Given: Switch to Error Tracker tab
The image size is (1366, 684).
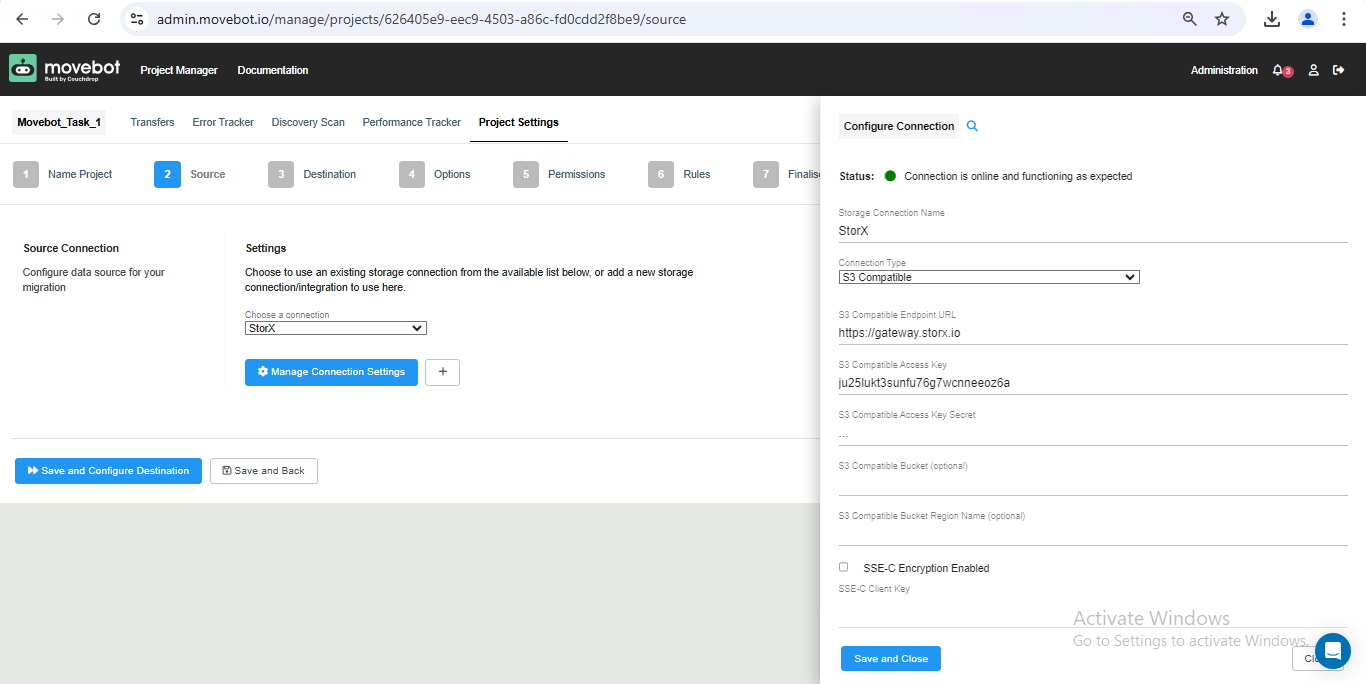Looking at the screenshot, I should click(x=223, y=122).
